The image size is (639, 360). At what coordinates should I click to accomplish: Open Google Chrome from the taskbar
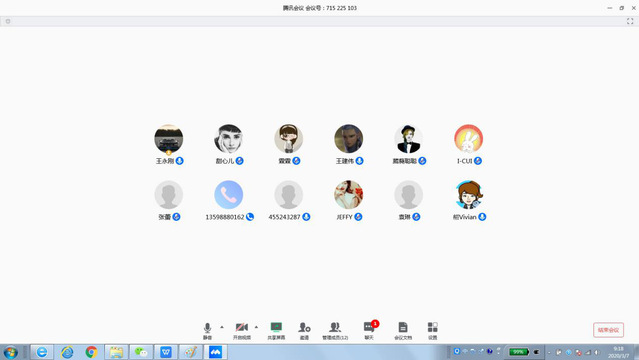click(x=91, y=352)
